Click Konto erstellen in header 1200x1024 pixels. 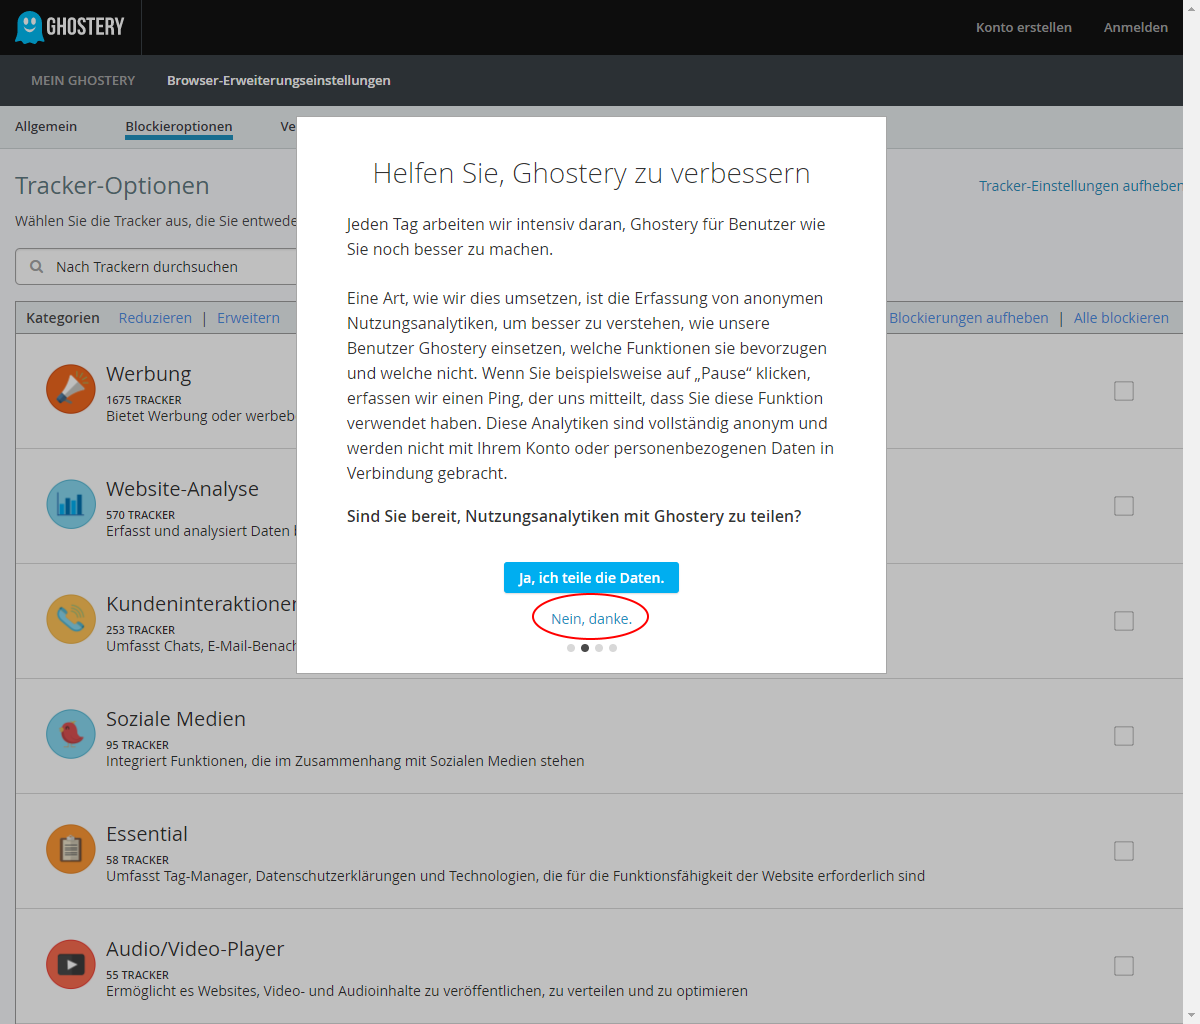tap(1024, 27)
